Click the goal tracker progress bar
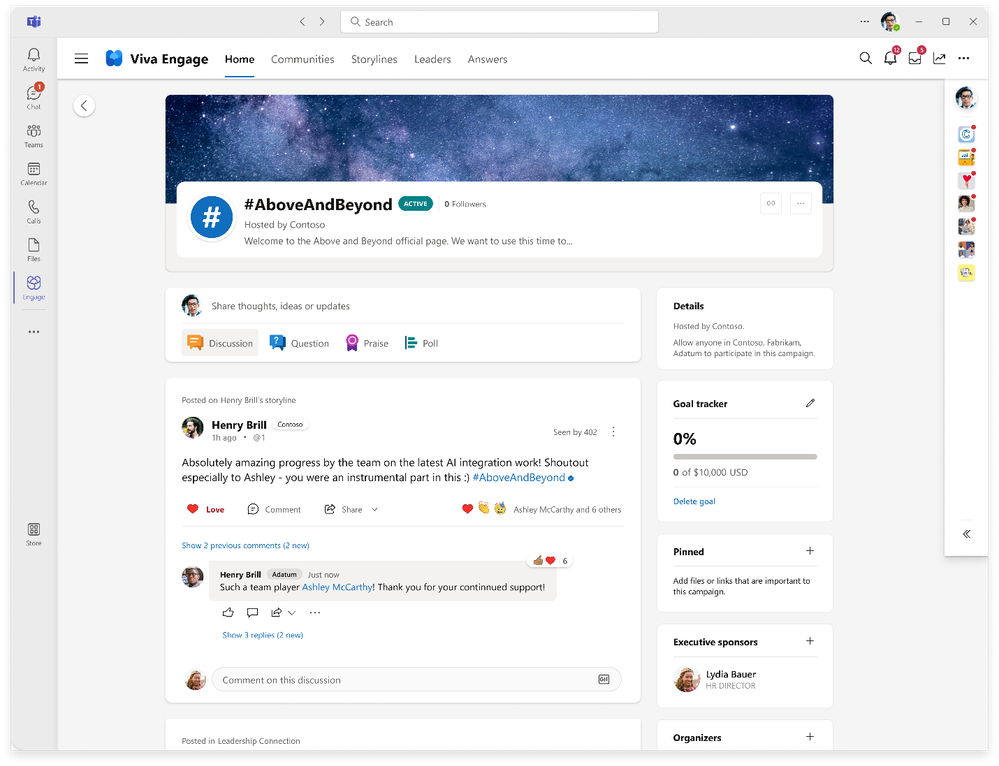The image size is (999, 766). pyautogui.click(x=745, y=456)
